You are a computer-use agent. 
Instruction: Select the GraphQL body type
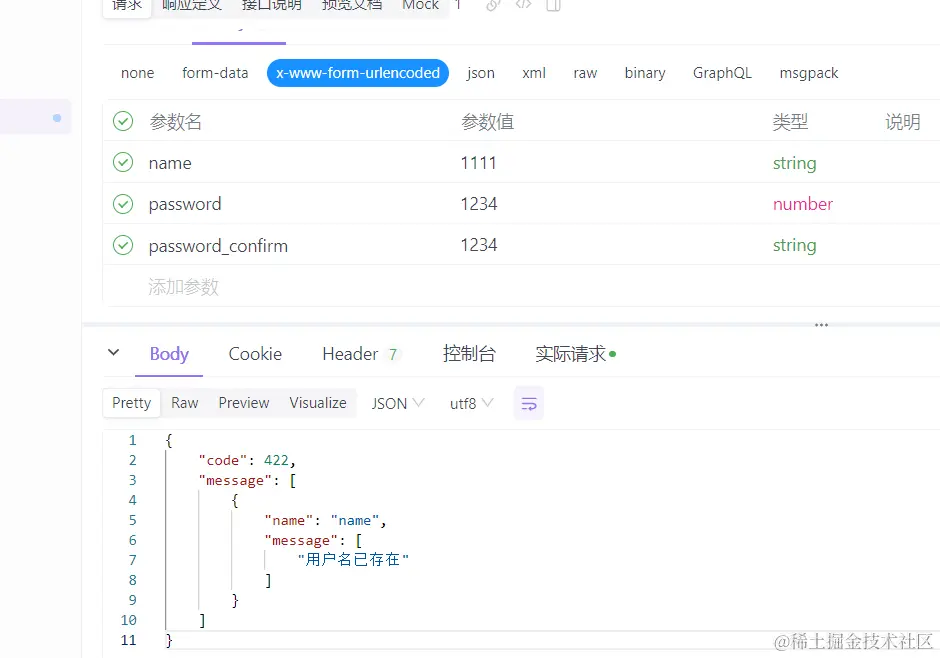722,73
